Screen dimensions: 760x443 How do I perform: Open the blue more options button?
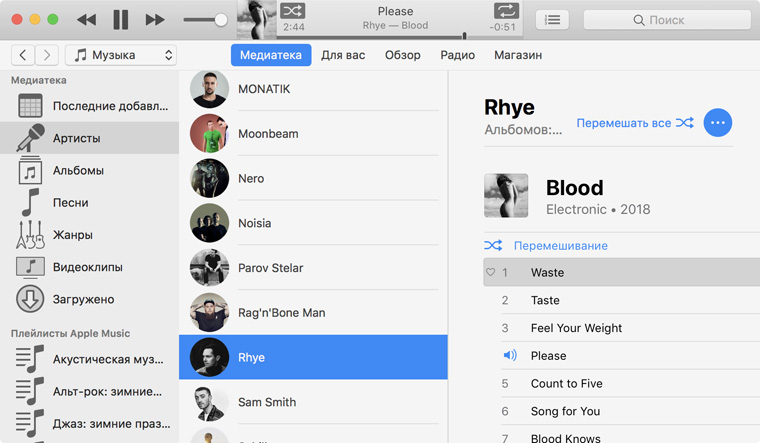click(x=718, y=123)
